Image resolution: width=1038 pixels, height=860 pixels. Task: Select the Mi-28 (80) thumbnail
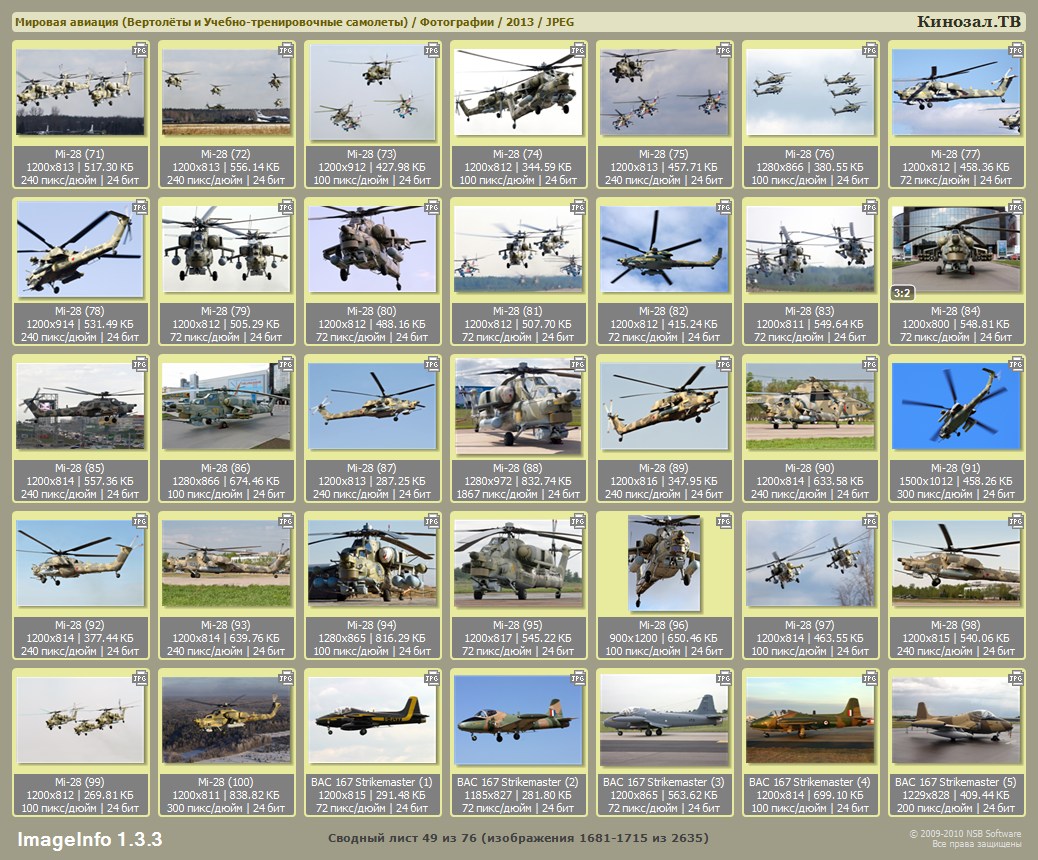click(371, 249)
